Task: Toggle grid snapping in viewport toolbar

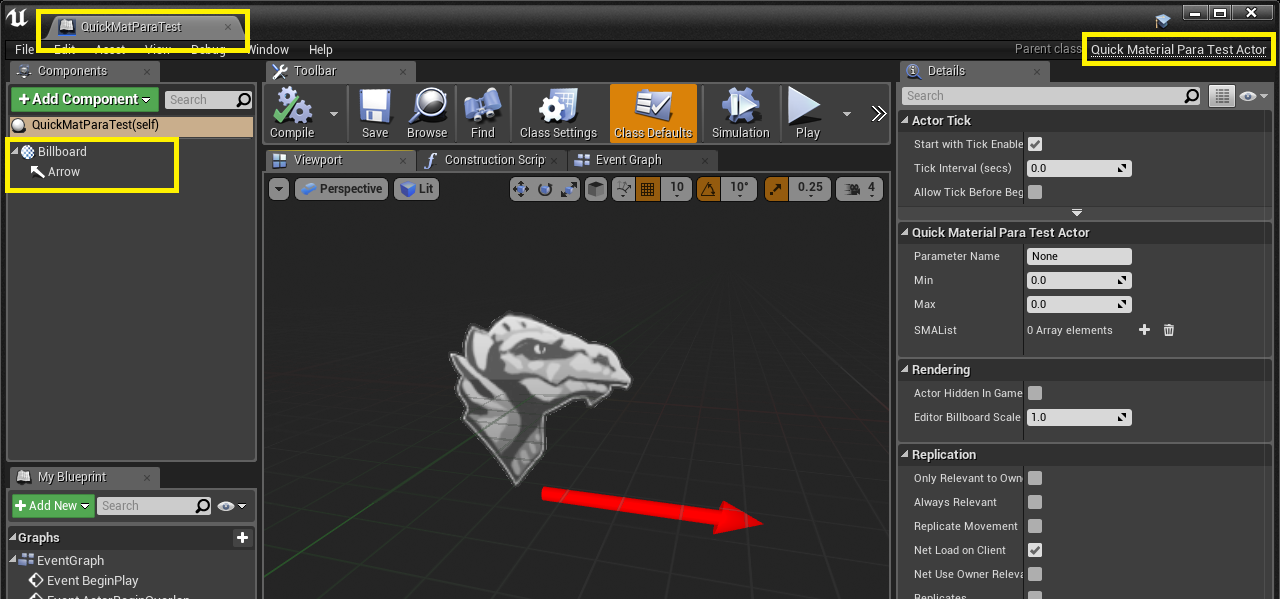Action: point(647,188)
